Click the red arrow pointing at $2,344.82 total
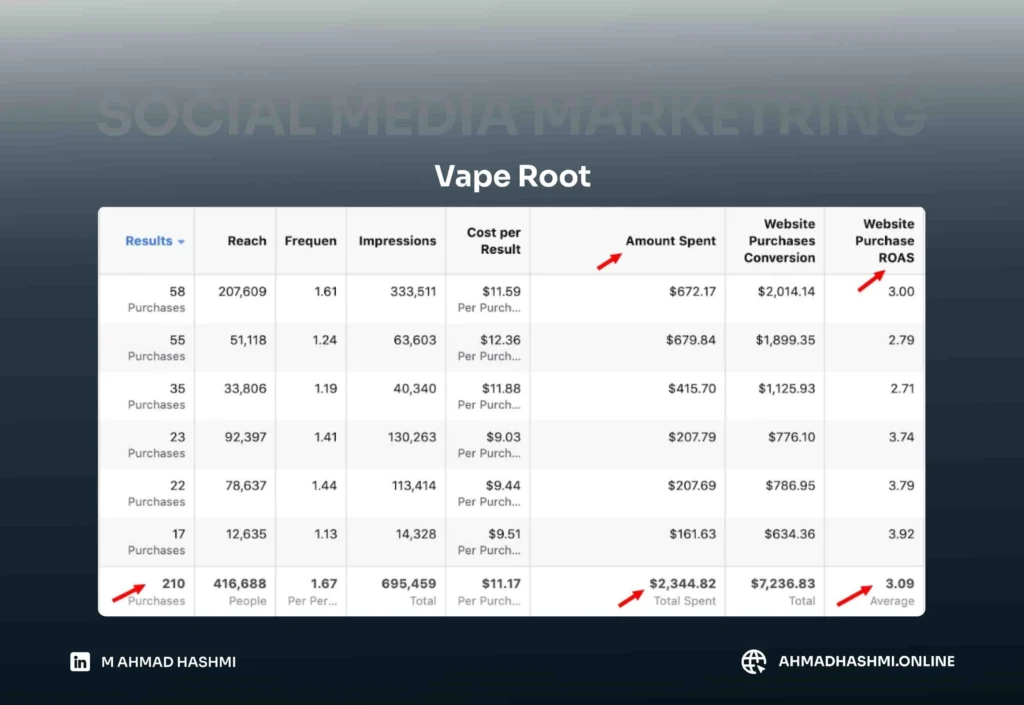Image resolution: width=1024 pixels, height=705 pixels. [630, 598]
